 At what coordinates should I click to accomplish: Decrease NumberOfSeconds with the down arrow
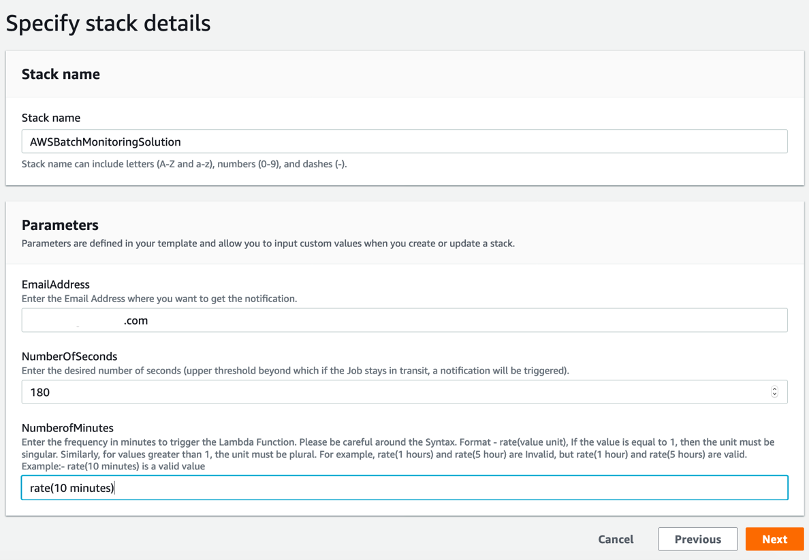tap(775, 397)
